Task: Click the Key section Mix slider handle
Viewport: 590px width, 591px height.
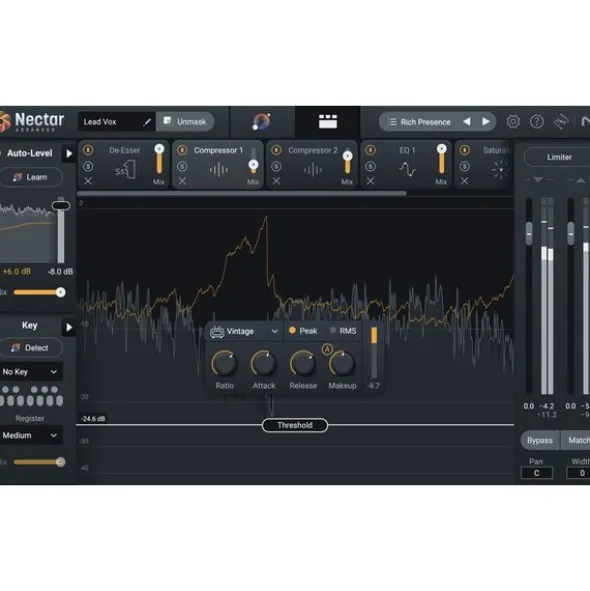Action: coord(60,462)
